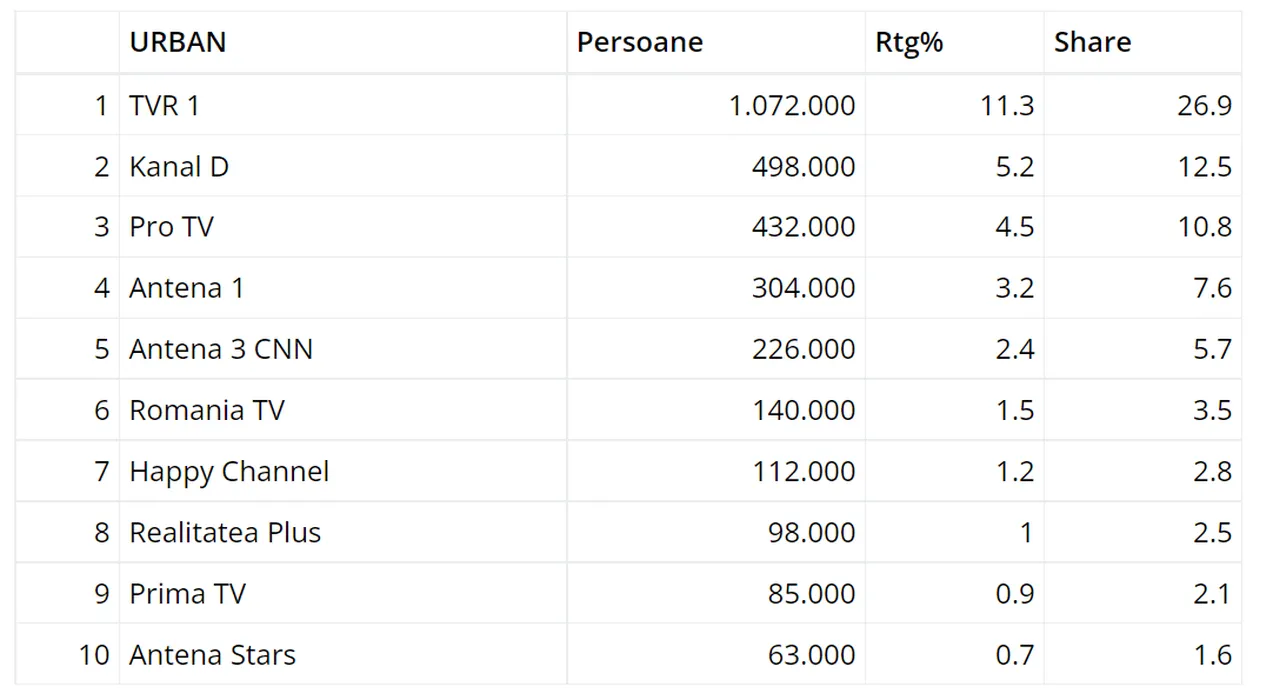
Task: Select the Romania TV channel cell
Action: (207, 410)
